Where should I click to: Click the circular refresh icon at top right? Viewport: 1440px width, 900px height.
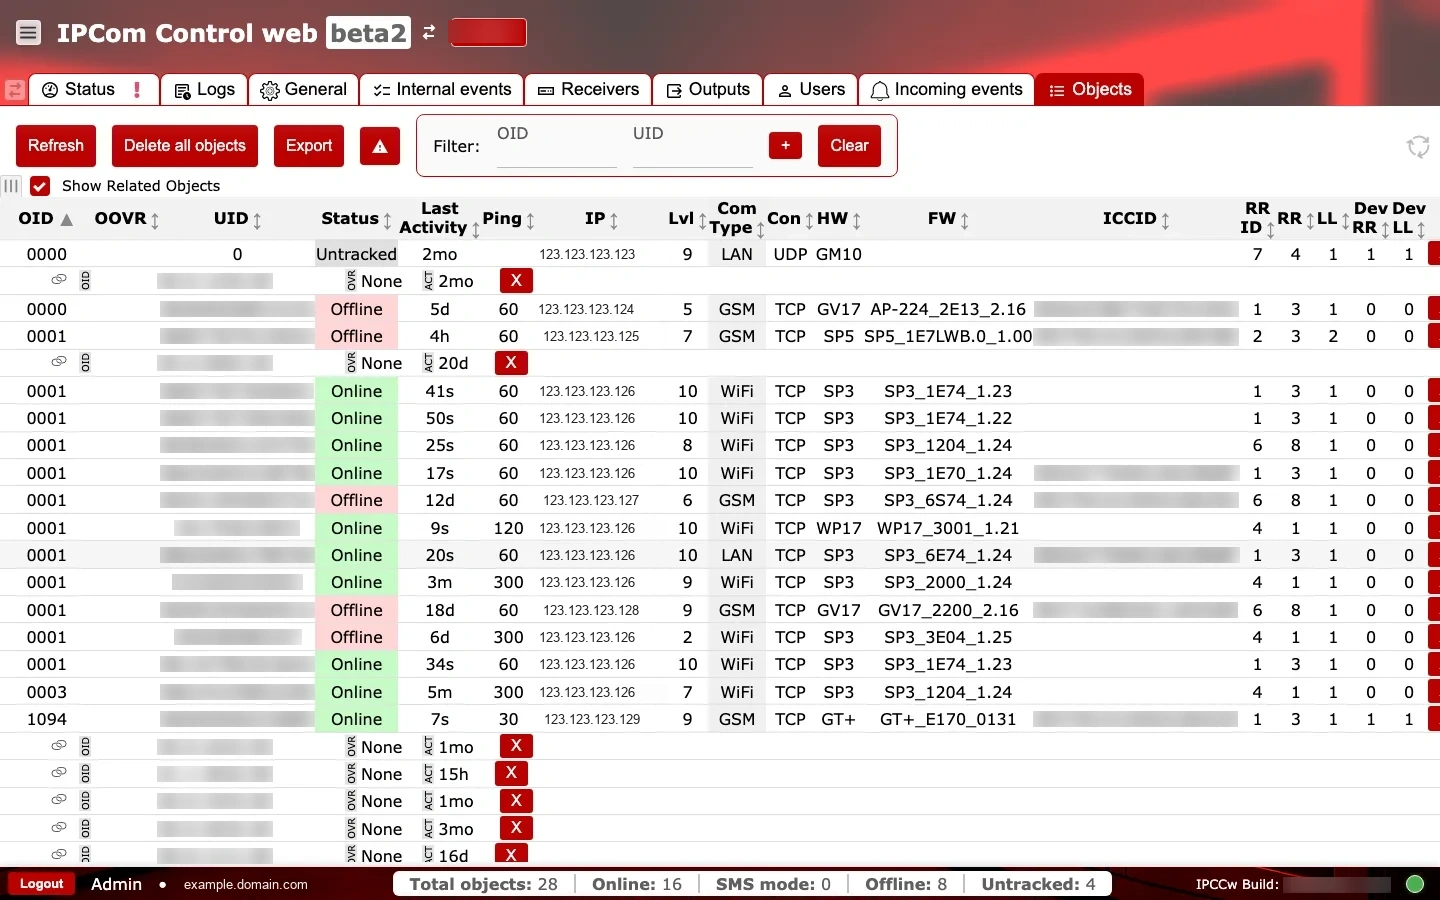tap(1418, 147)
